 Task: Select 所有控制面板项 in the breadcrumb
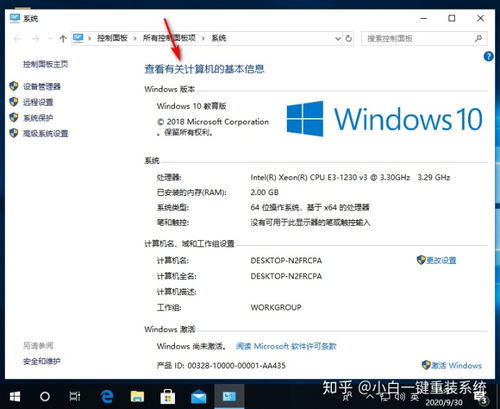(169, 38)
